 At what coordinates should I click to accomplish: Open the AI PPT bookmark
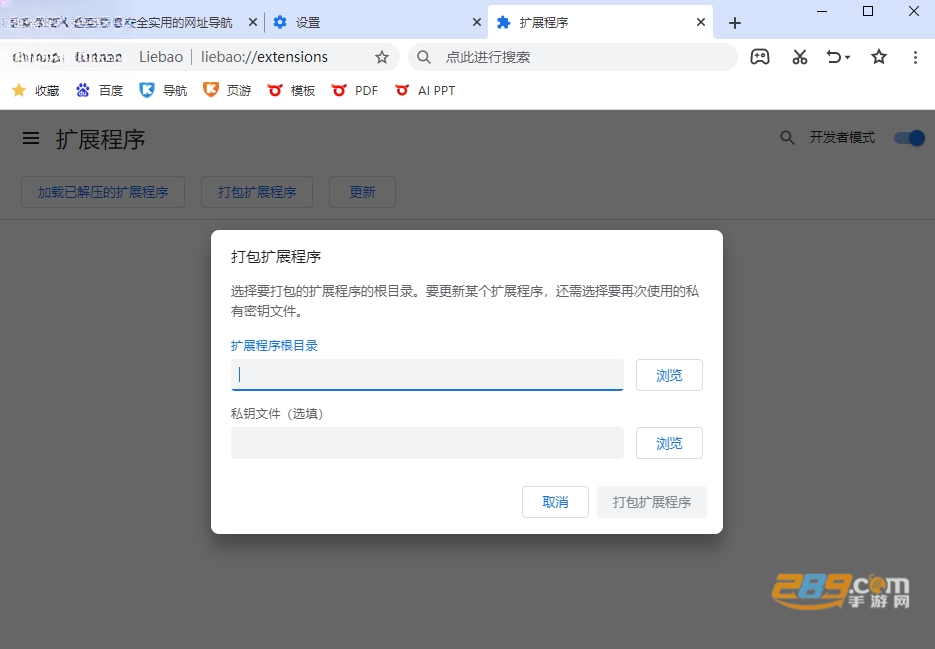[x=425, y=90]
